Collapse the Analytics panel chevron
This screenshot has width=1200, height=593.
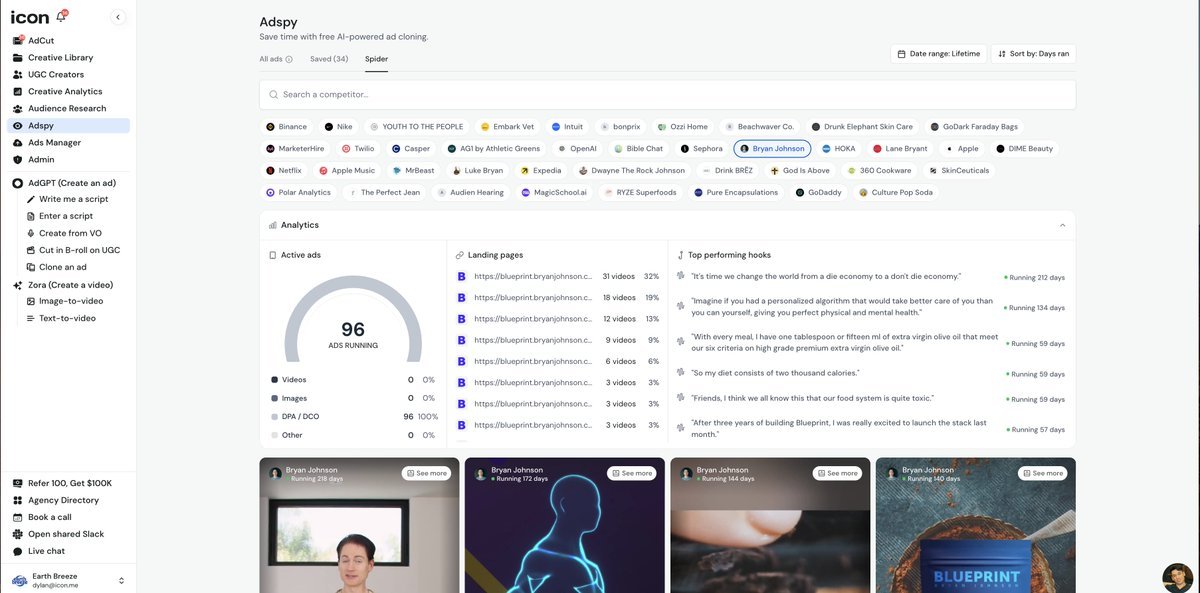[x=1062, y=226]
